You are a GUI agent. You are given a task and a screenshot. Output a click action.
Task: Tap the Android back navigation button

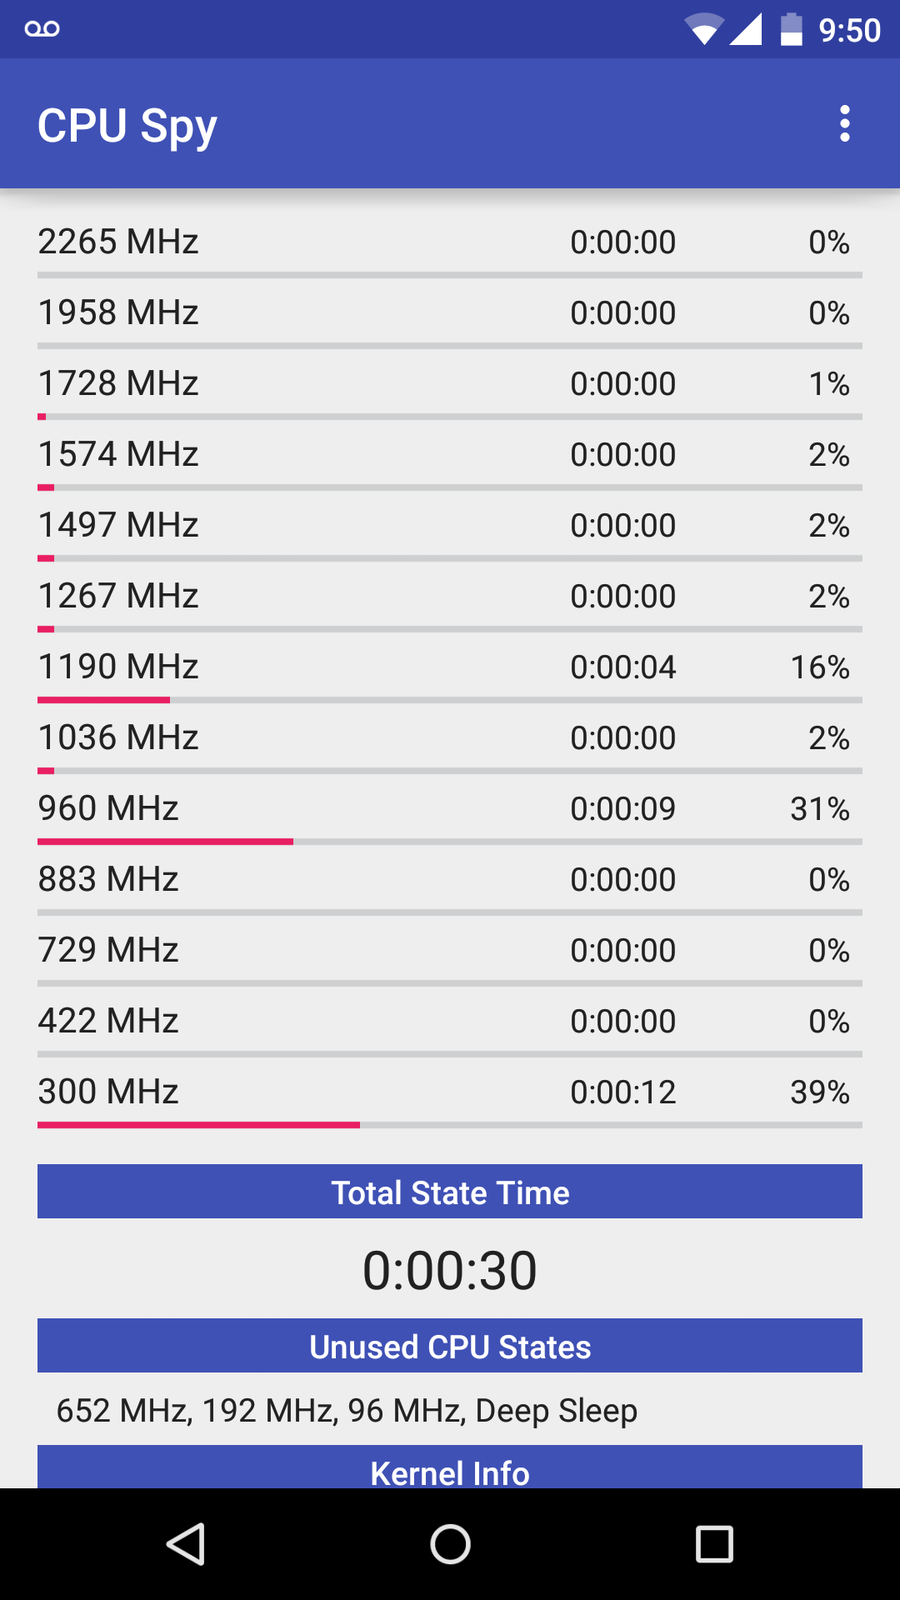click(x=187, y=1544)
